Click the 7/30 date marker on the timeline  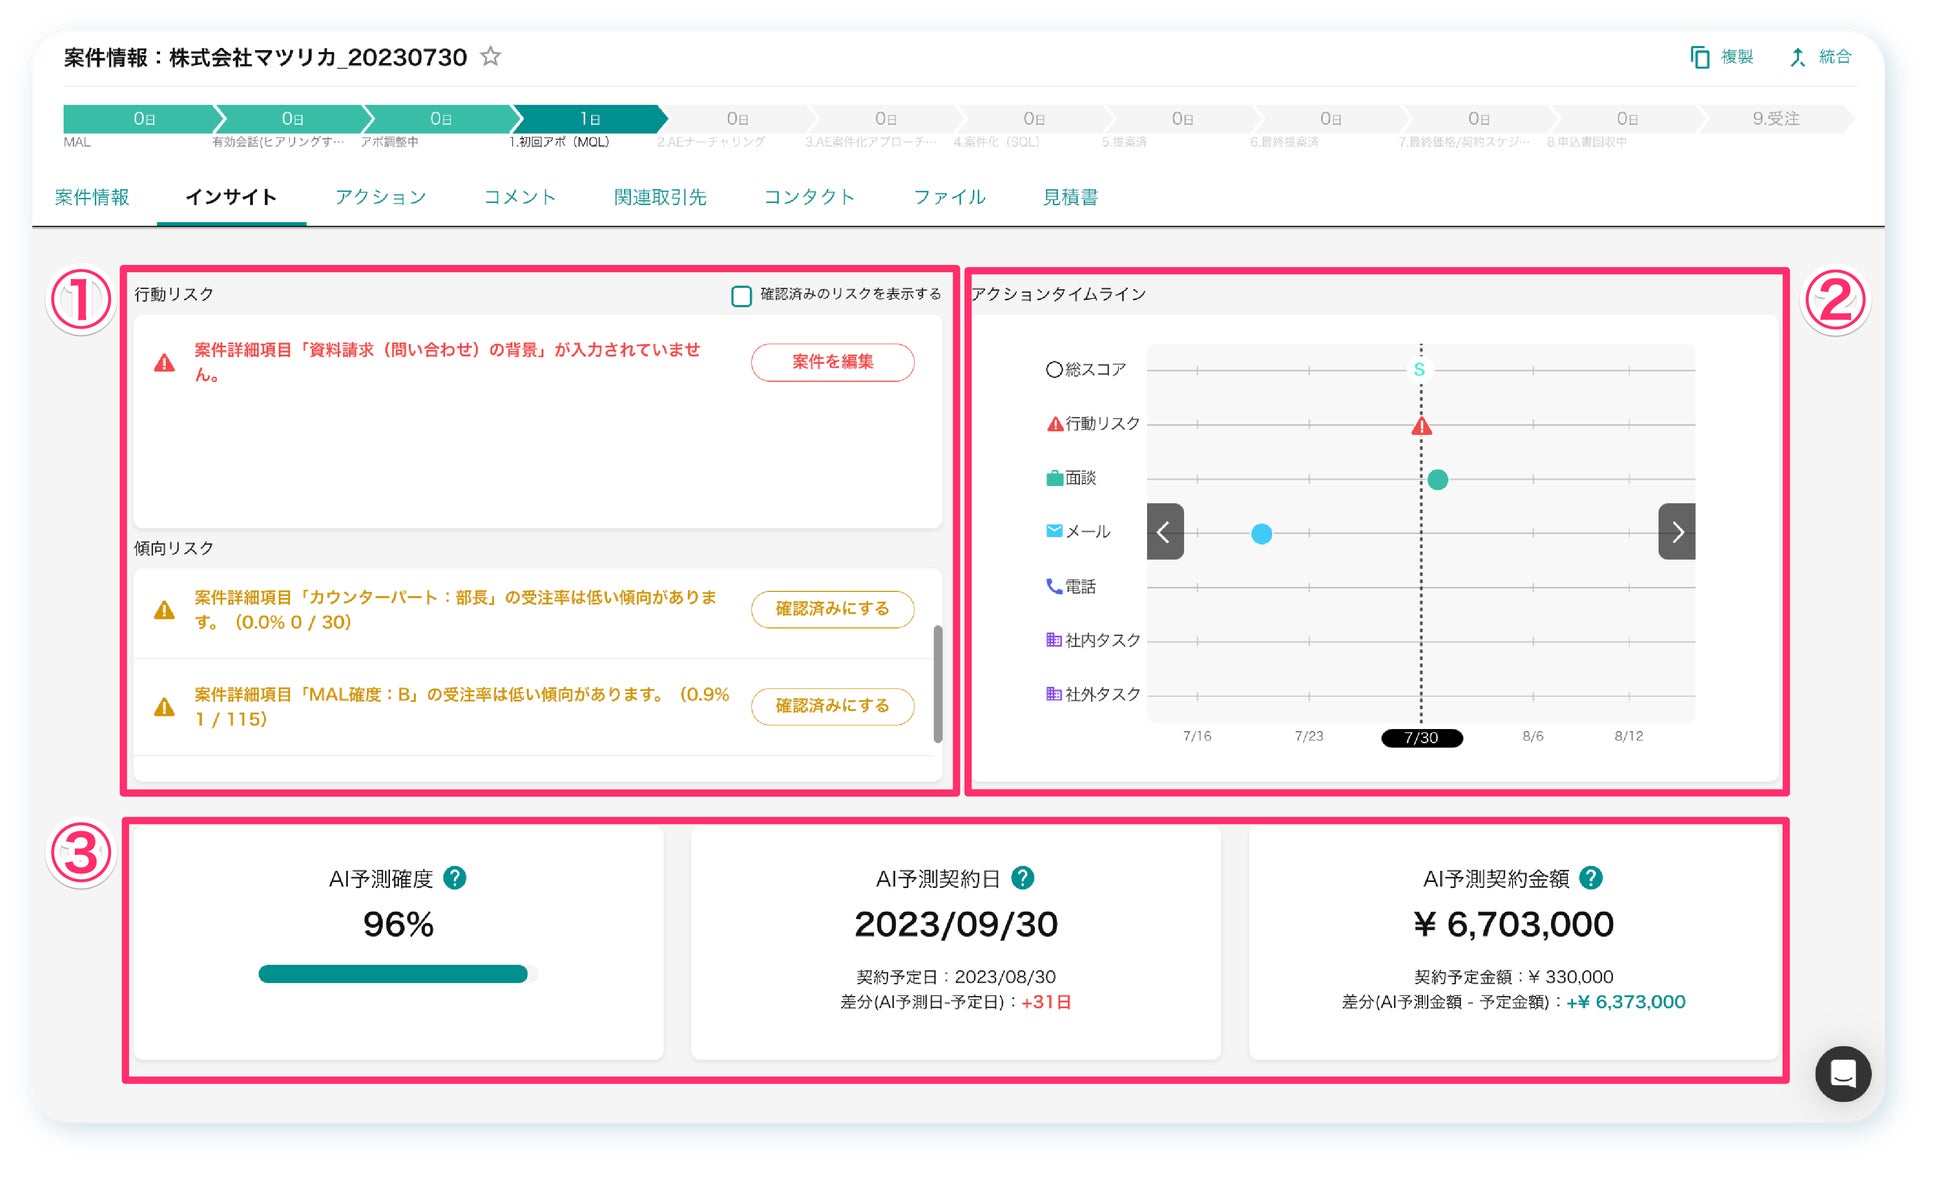(x=1421, y=738)
